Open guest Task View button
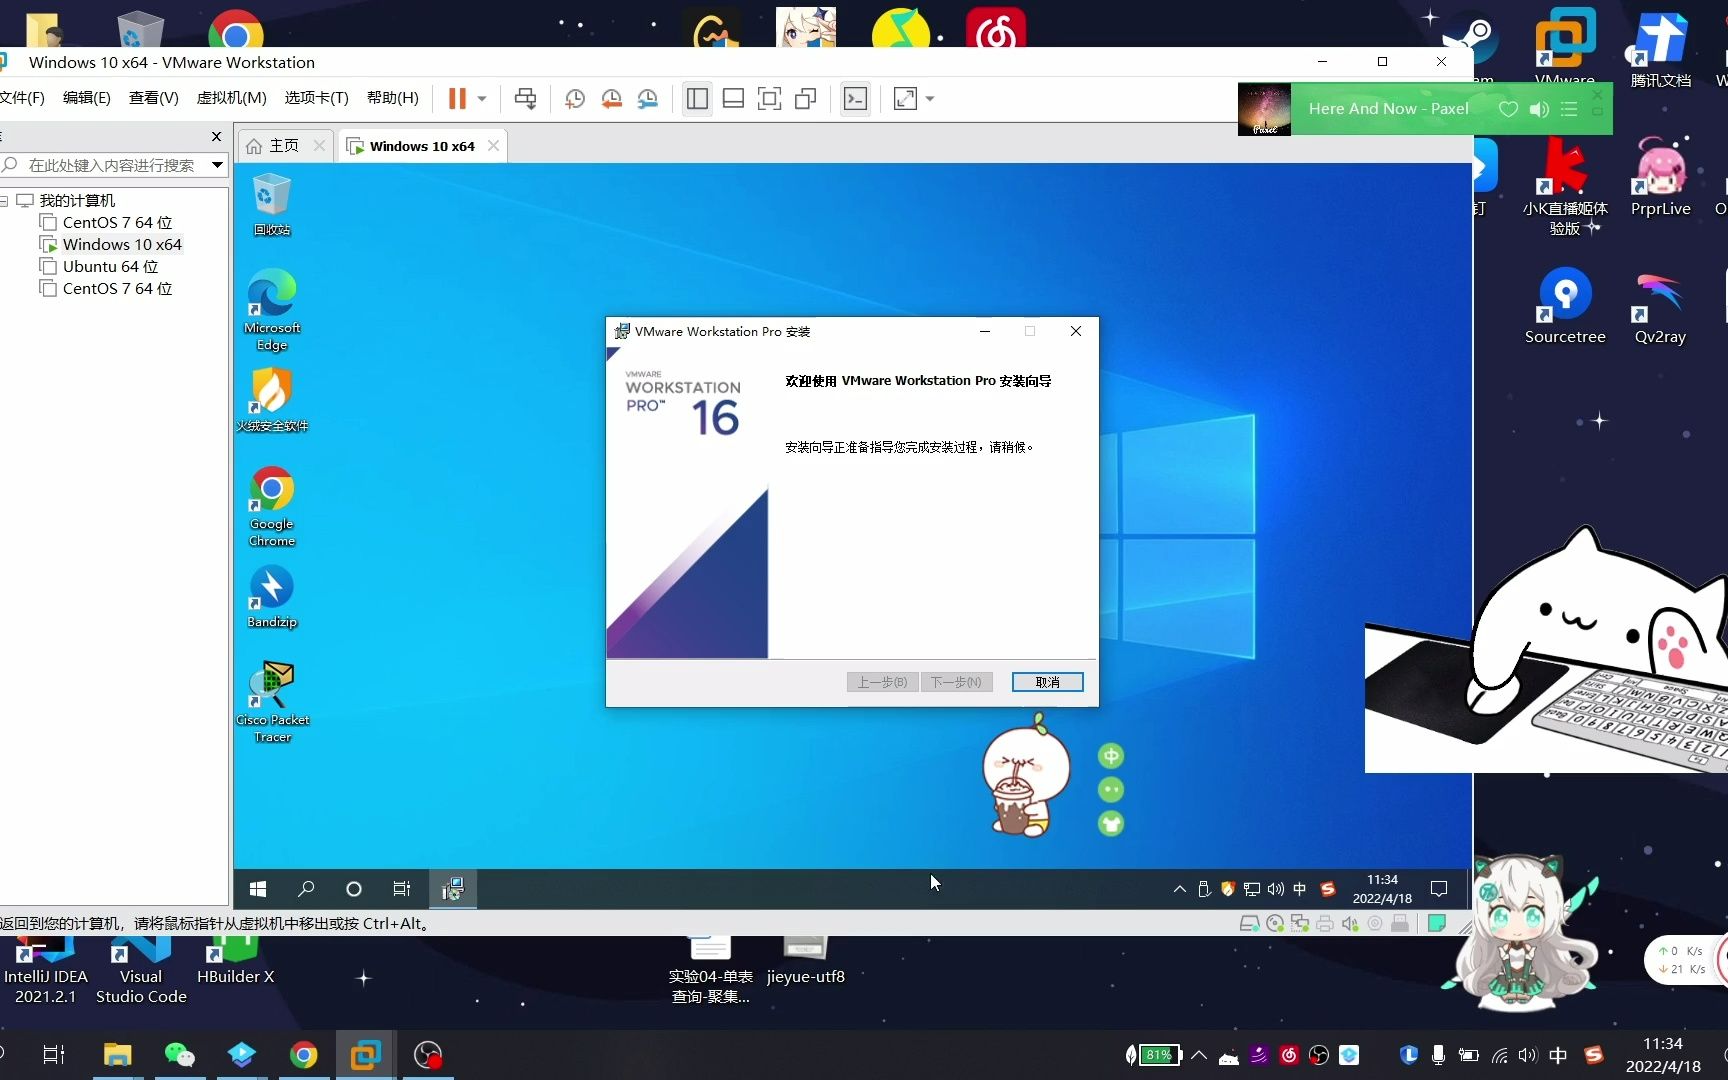This screenshot has width=1728, height=1080. tap(401, 889)
